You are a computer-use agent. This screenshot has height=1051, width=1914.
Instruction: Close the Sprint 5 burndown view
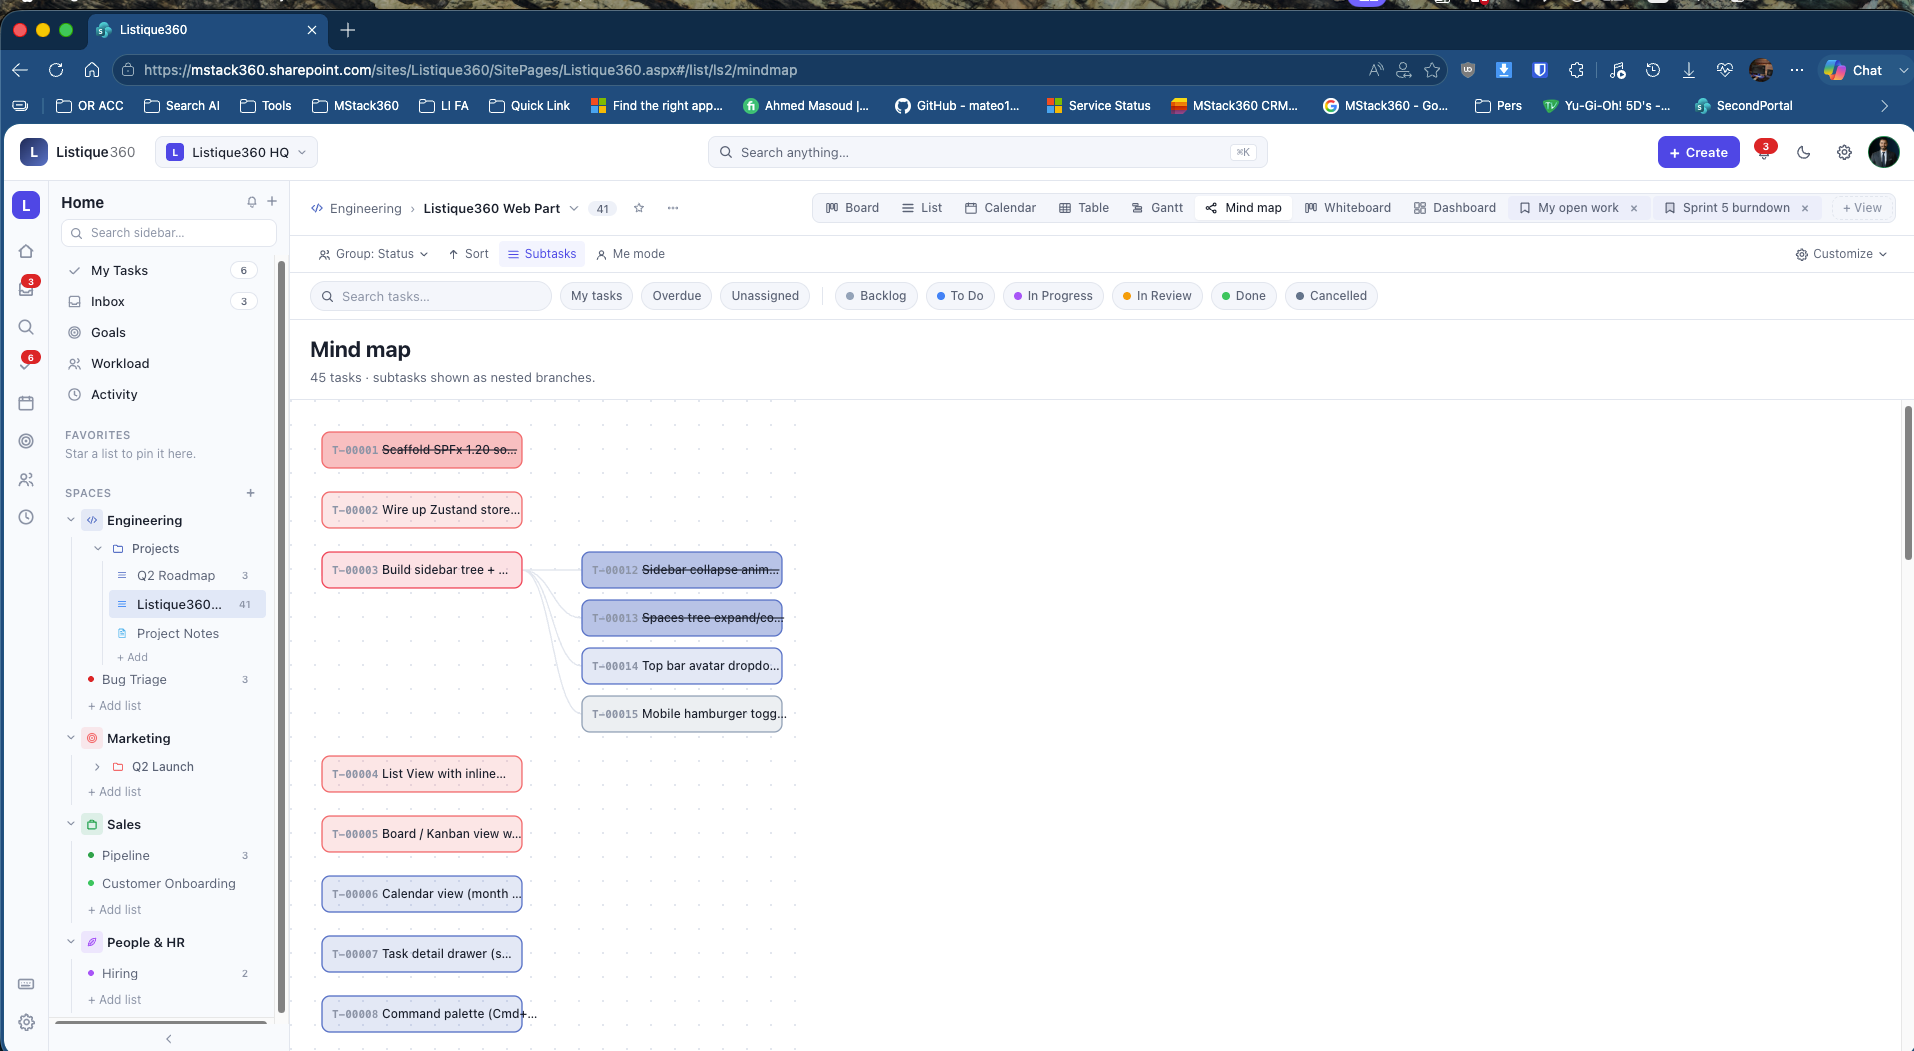pos(1805,208)
